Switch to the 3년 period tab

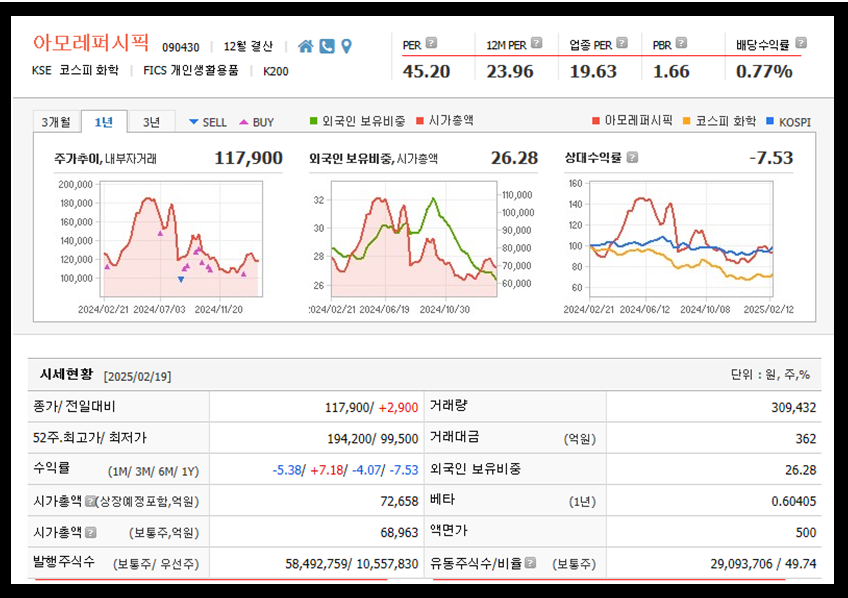151,122
